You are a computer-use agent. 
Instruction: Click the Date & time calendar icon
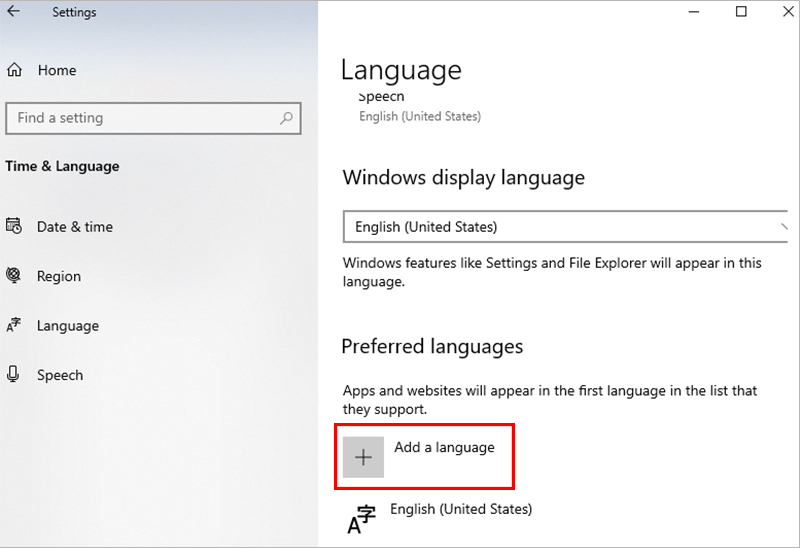point(14,226)
